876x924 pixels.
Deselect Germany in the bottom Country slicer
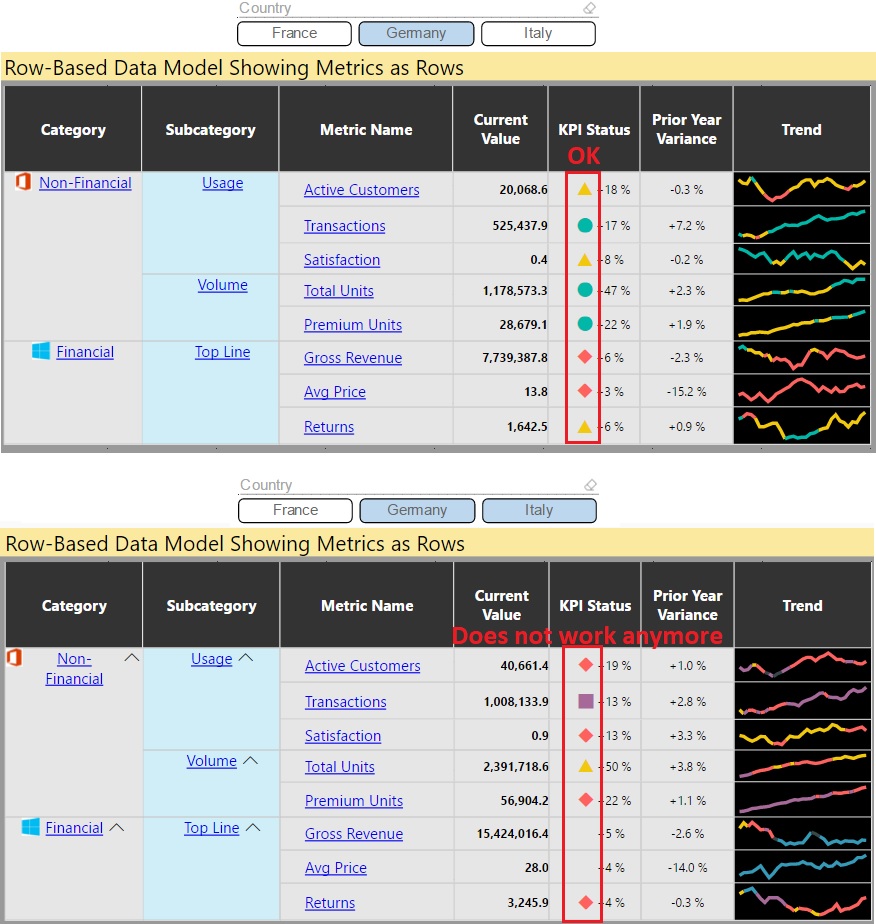click(x=417, y=510)
